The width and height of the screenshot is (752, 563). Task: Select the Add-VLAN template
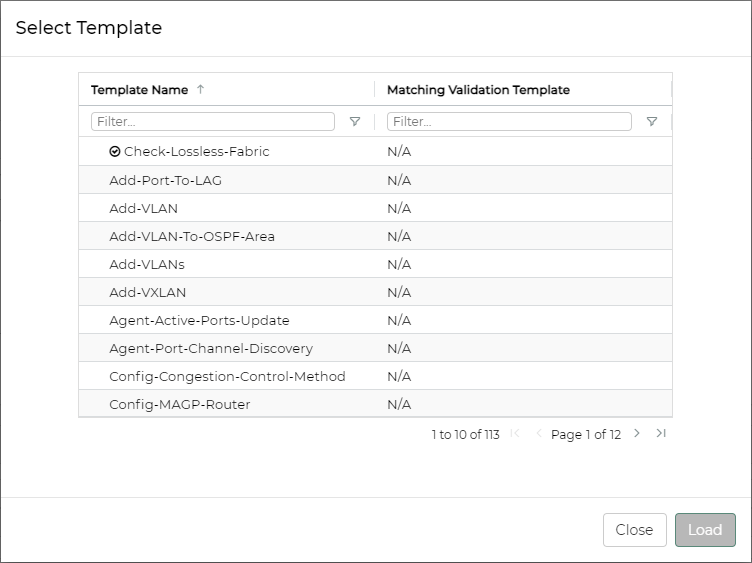[144, 208]
